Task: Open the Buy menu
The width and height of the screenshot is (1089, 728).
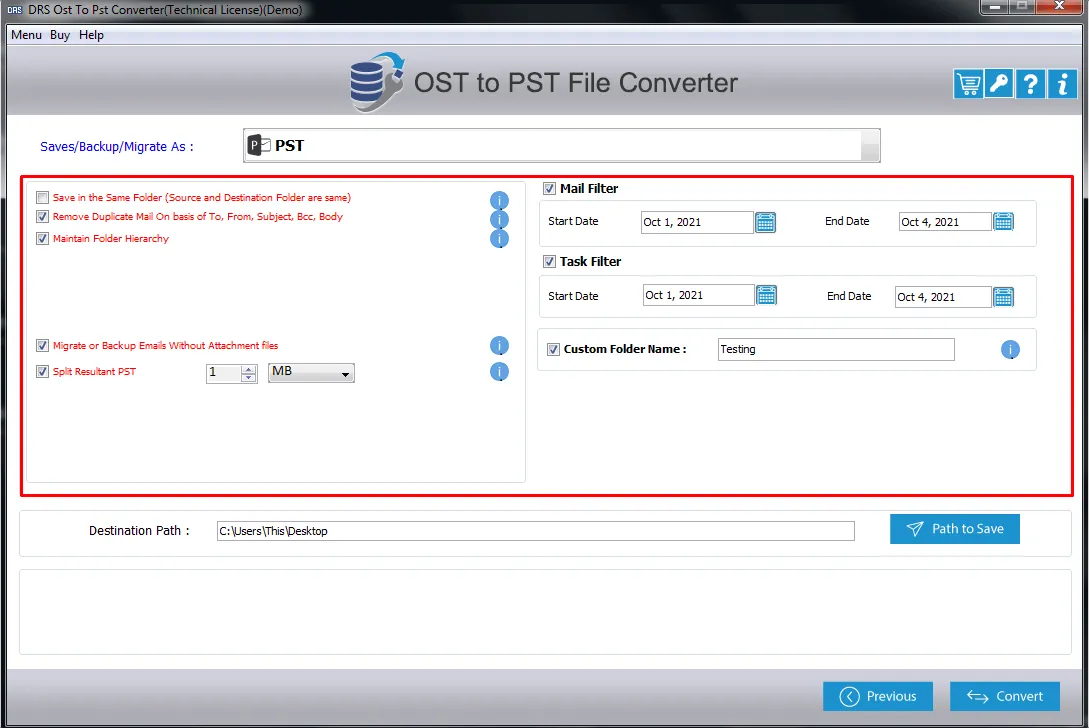Action: coord(60,35)
